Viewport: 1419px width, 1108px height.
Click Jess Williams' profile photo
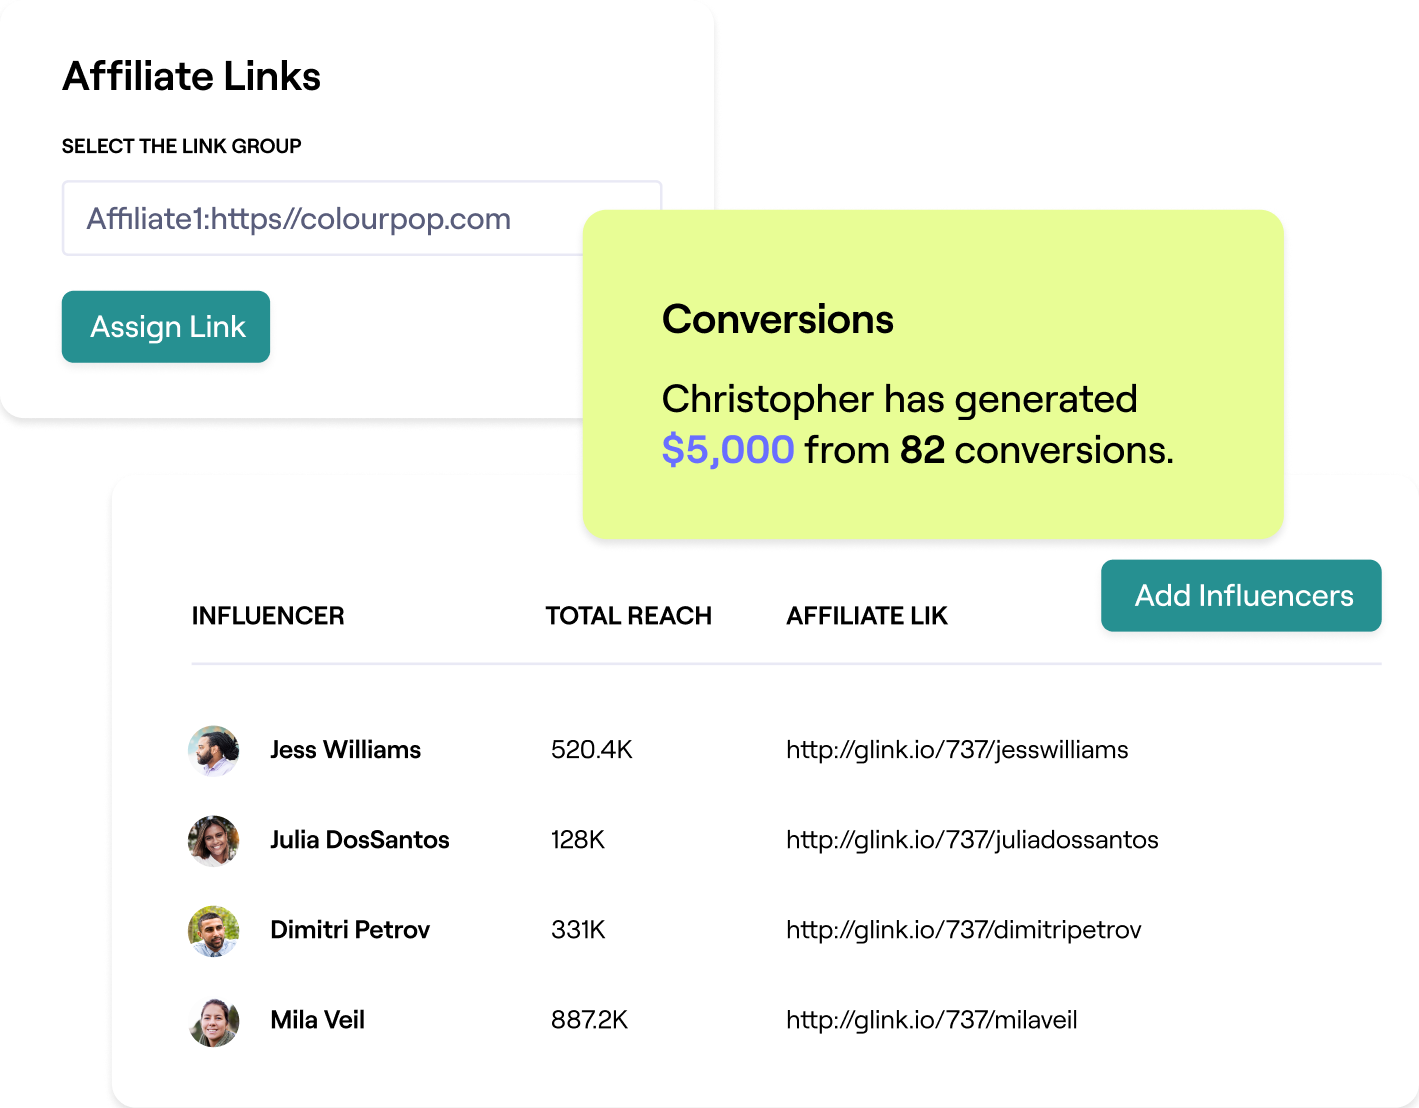pyautogui.click(x=213, y=751)
